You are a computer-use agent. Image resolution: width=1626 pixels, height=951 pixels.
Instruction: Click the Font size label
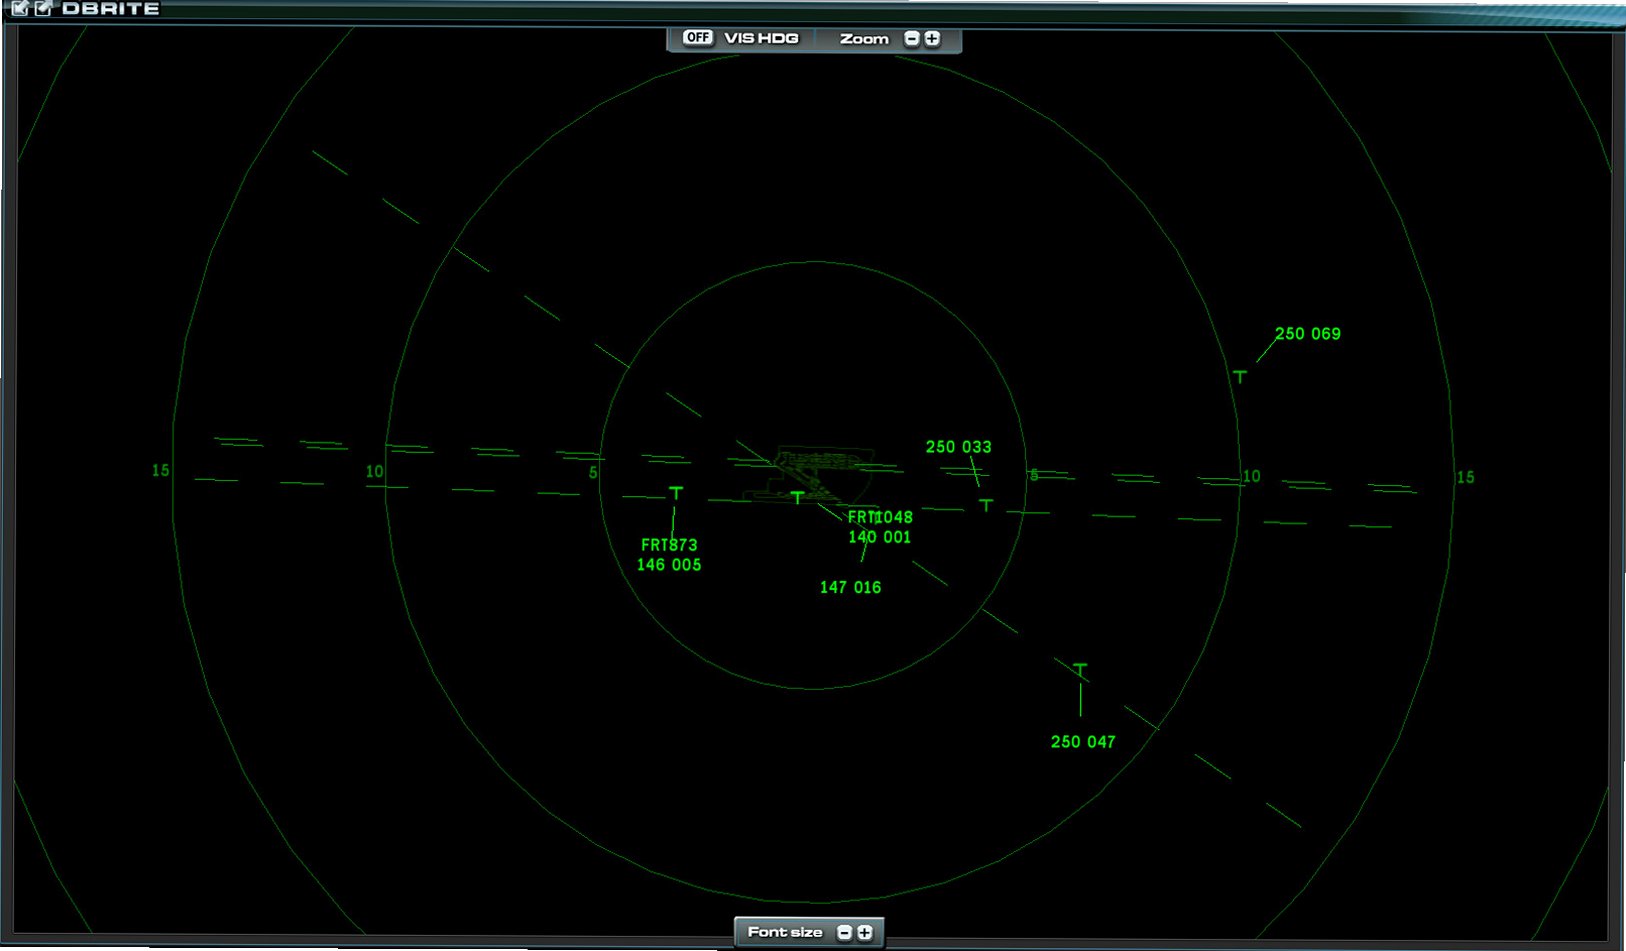point(785,932)
